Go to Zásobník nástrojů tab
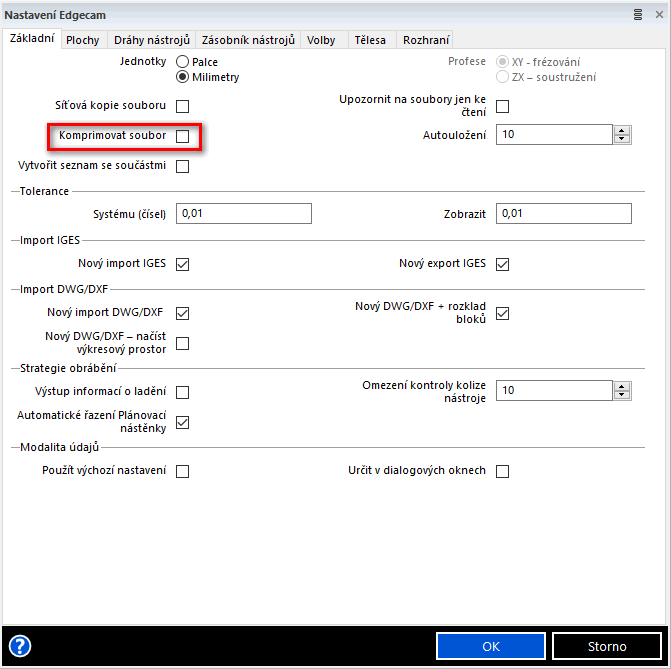Viewport: 671px width, 669px height. click(248, 40)
